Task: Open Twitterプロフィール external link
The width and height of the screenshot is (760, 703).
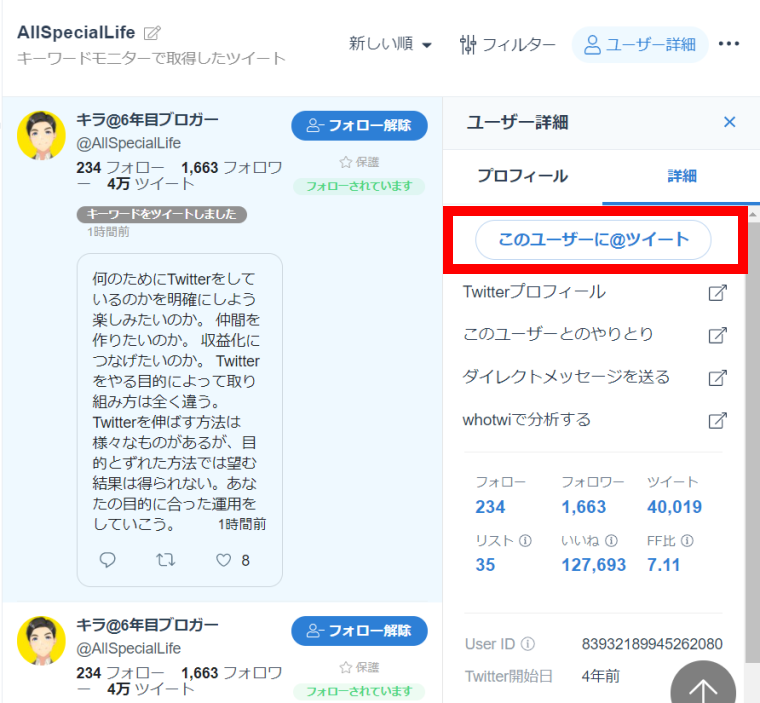Action: [717, 293]
